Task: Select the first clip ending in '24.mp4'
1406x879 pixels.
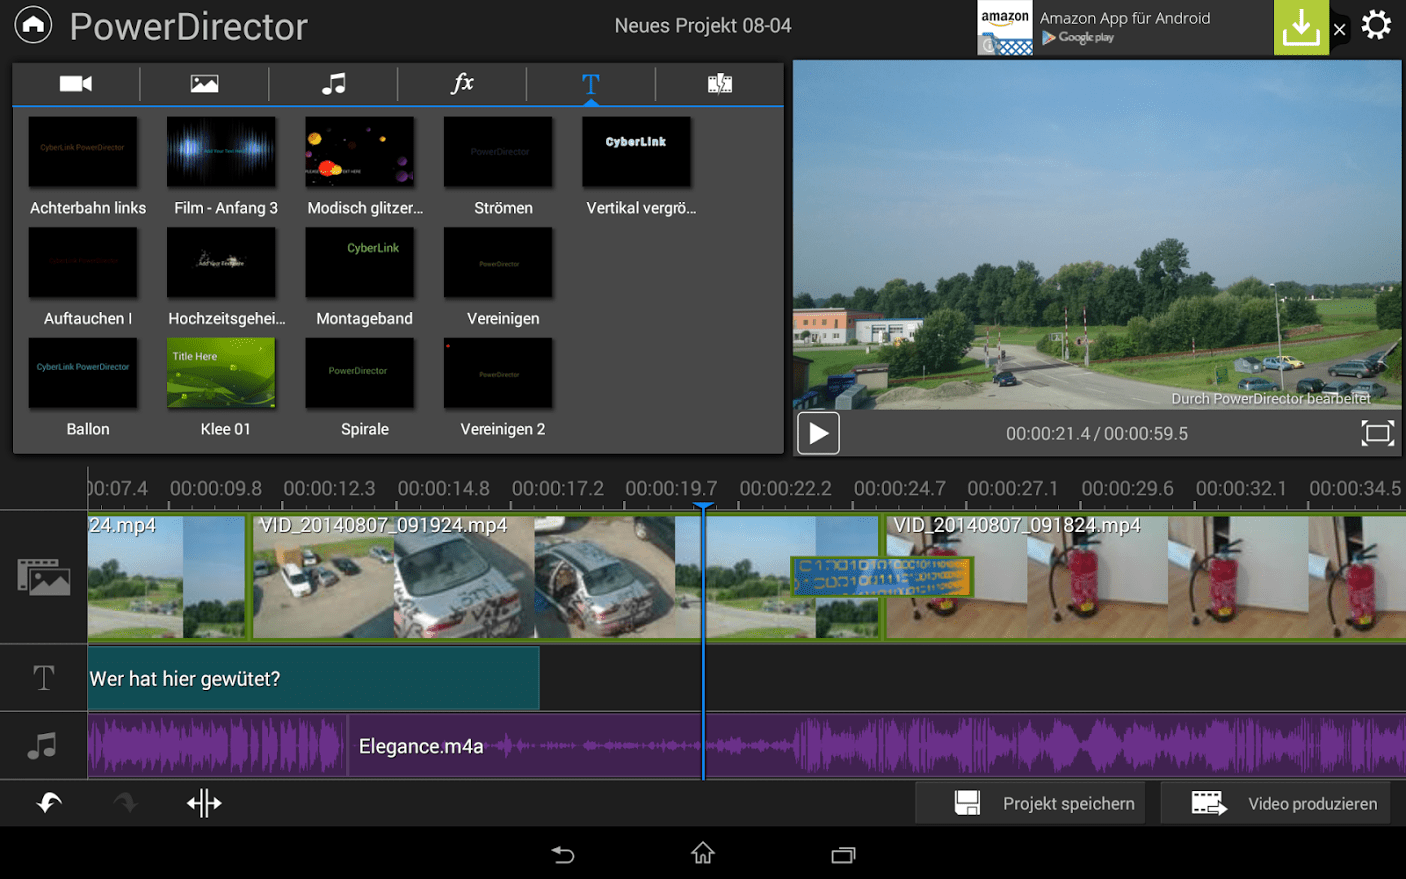Action: tap(166, 576)
